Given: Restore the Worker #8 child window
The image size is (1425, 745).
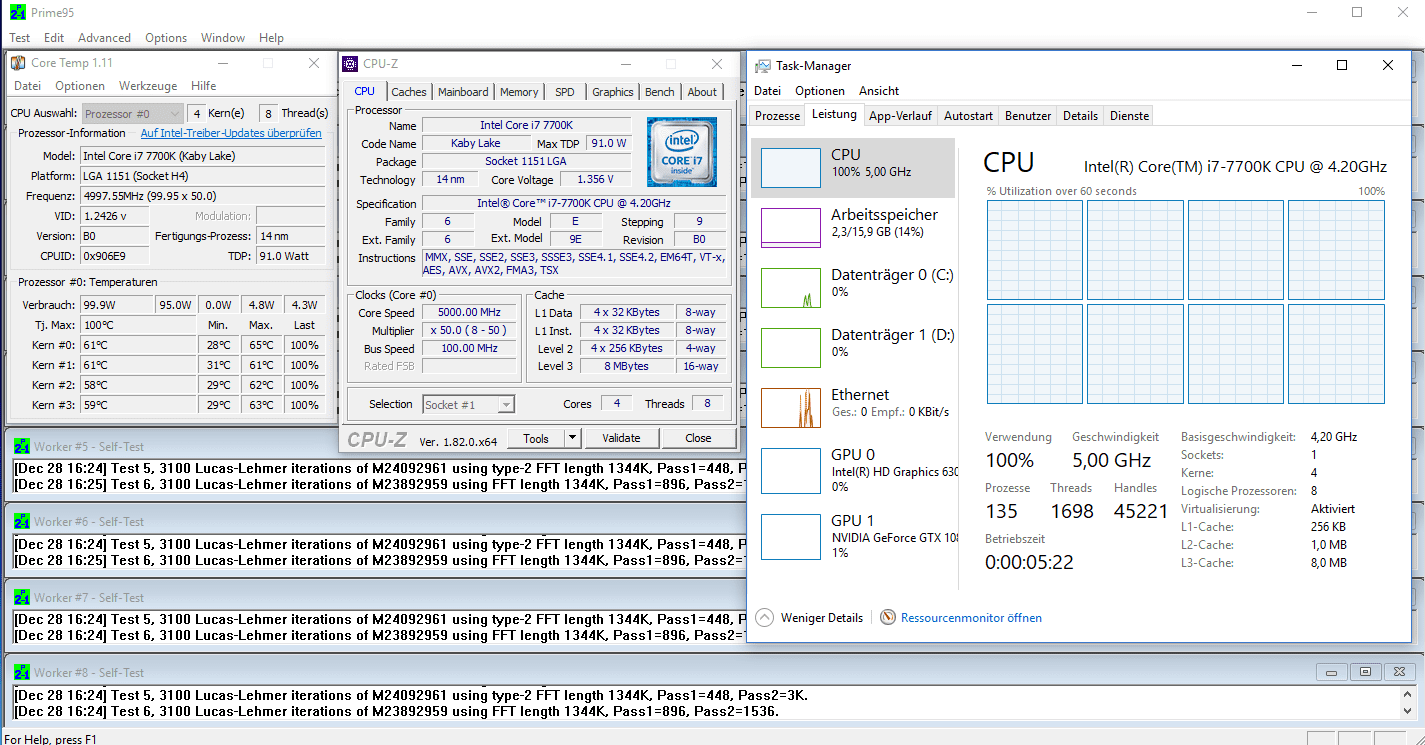Looking at the screenshot, I should coord(1366,672).
